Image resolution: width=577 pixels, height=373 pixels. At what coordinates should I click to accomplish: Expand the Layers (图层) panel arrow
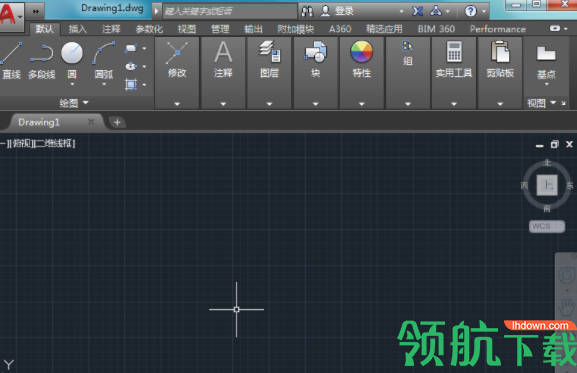point(269,104)
